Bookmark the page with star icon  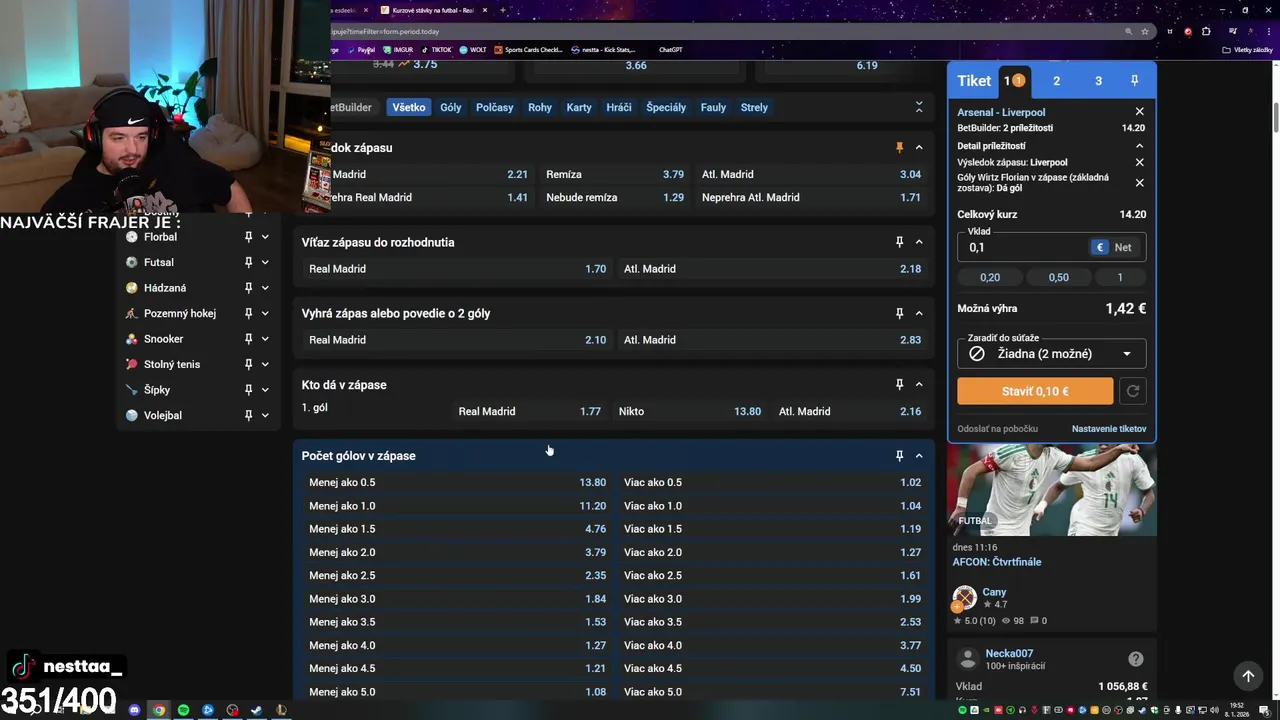1145,31
